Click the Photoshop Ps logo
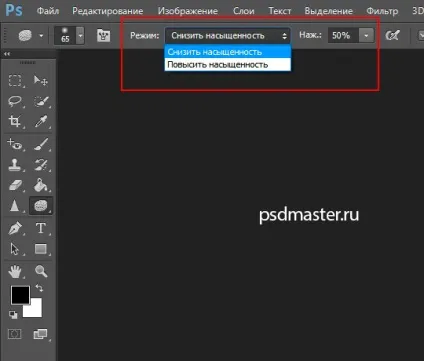This screenshot has width=424, height=361. pos(14,10)
